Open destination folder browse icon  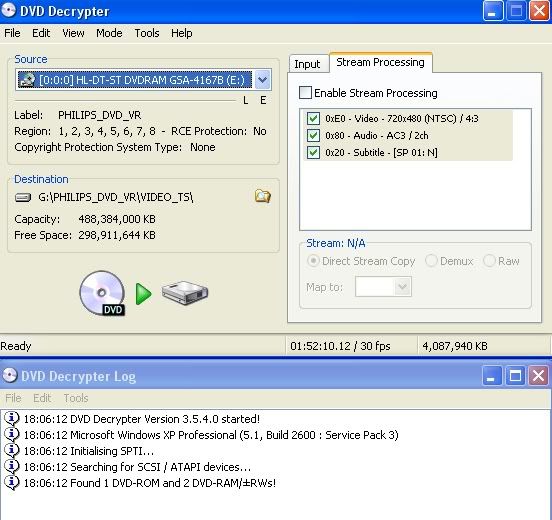pyautogui.click(x=263, y=196)
